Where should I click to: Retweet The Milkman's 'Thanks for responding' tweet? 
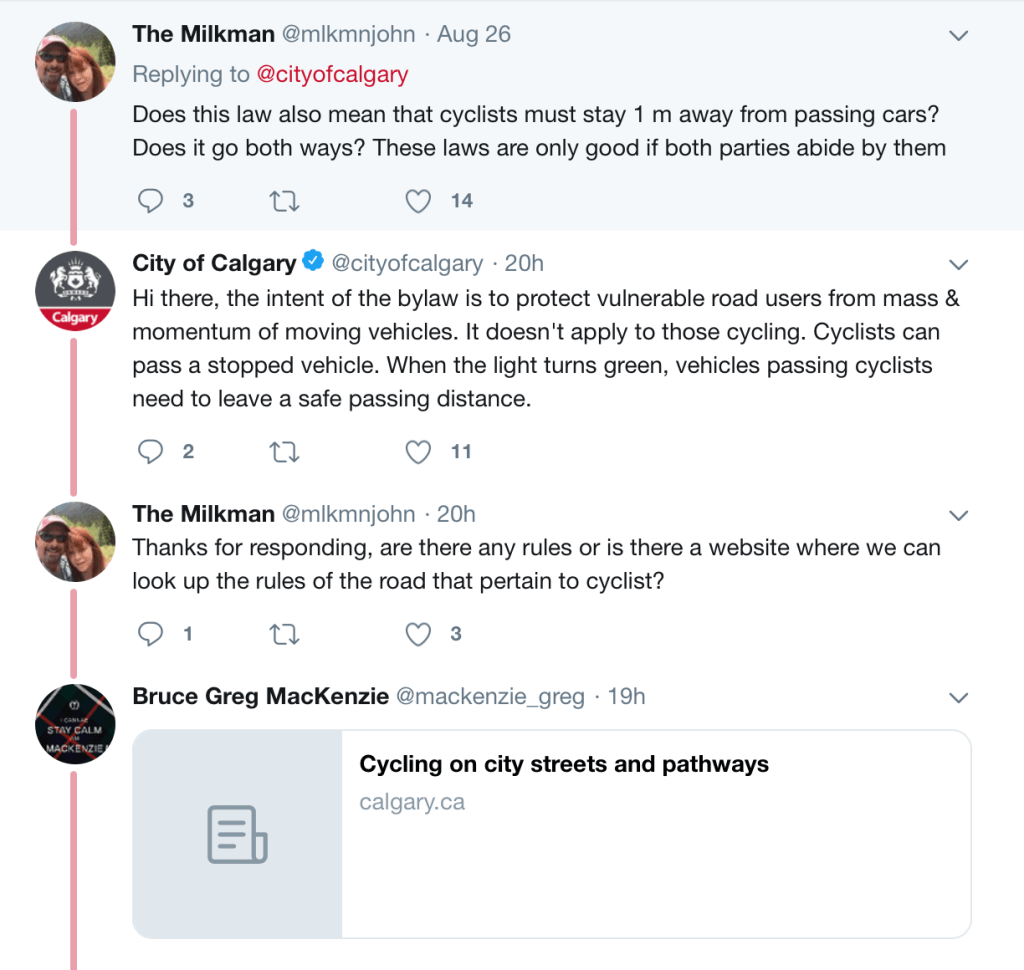tap(284, 634)
